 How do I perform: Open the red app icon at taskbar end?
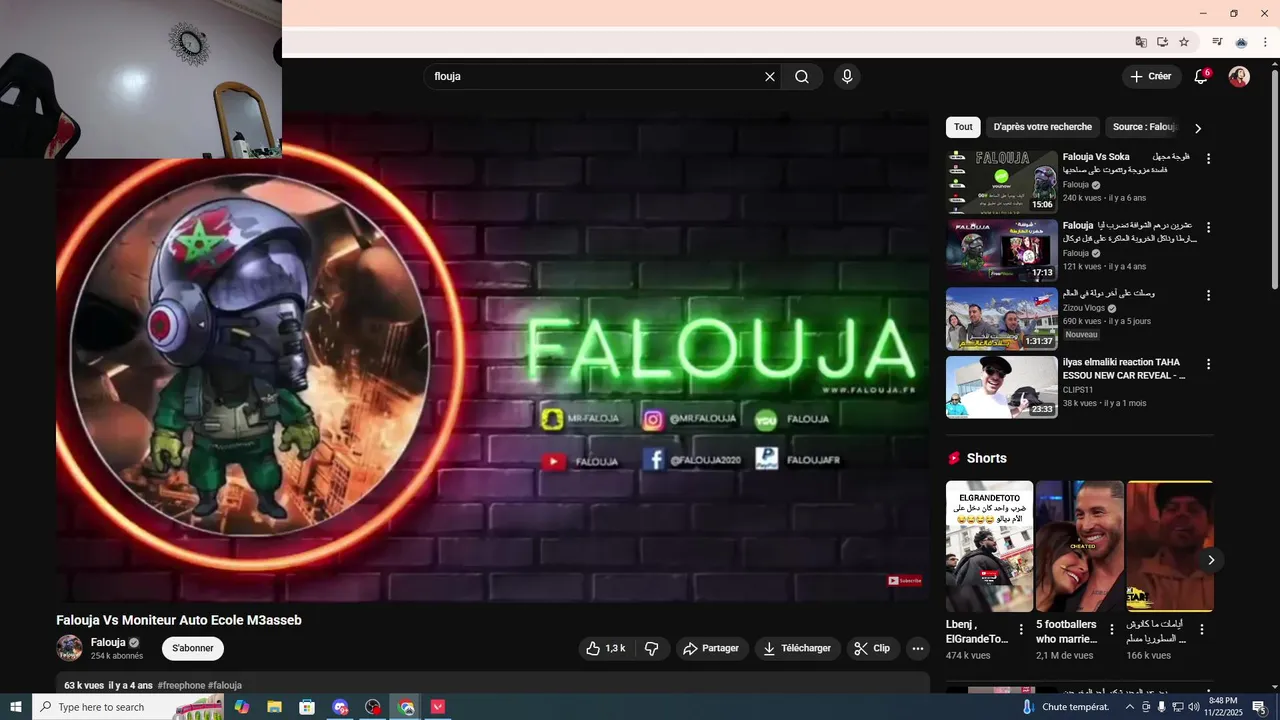click(438, 707)
